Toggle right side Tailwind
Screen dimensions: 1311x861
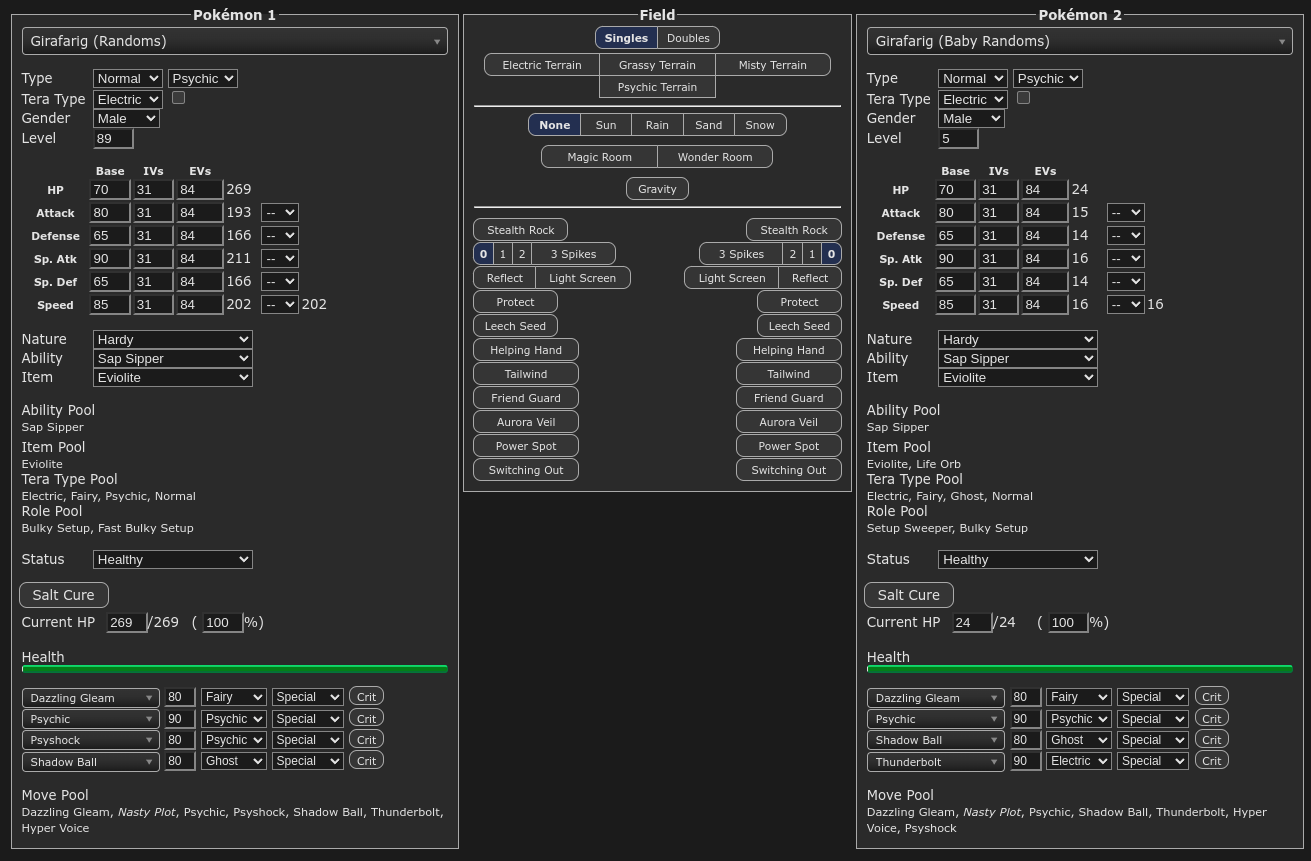point(789,374)
